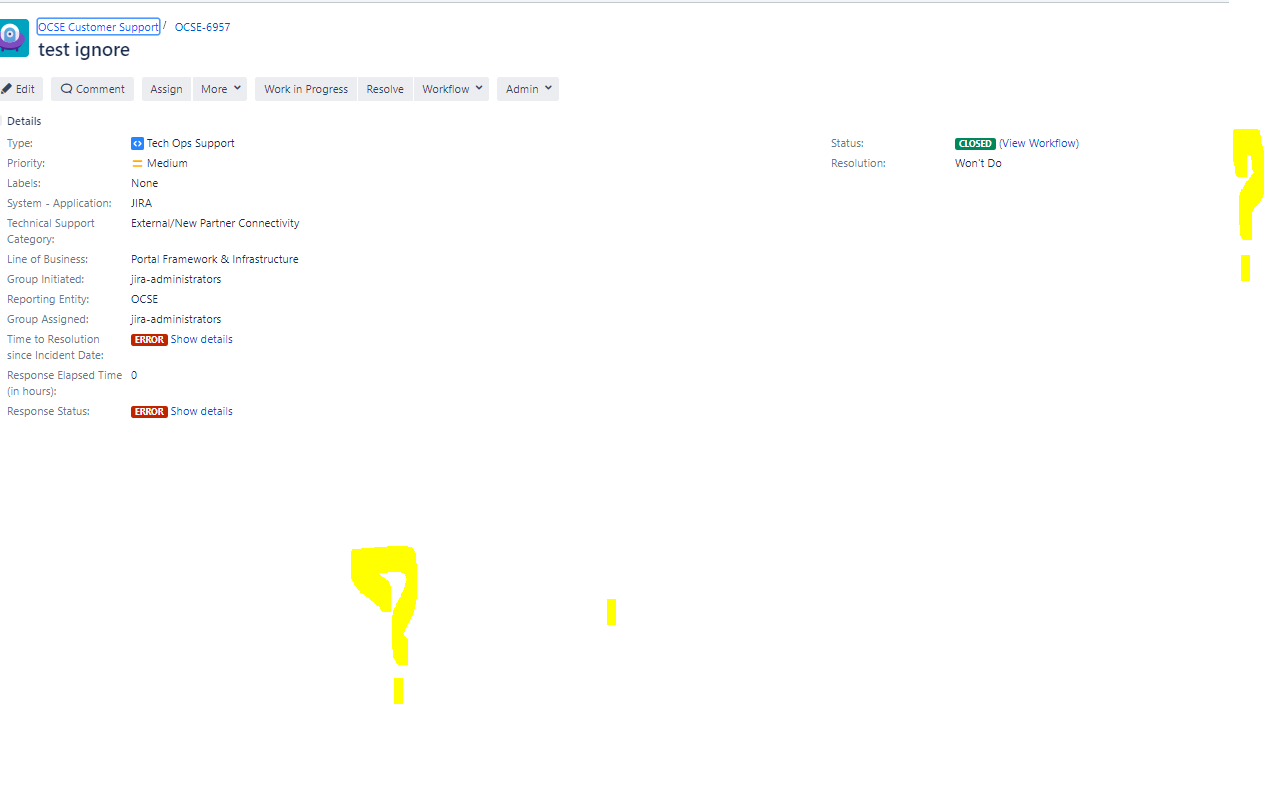Show details for Response Status error
Screen dimensions: 1264x807
(x=201, y=411)
